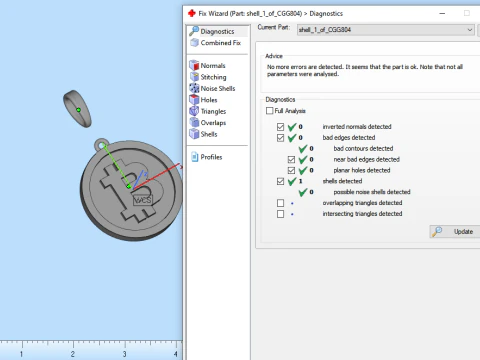Image resolution: width=480 pixels, height=360 pixels.
Task: Open the Diagnostics page icon
Action: [194, 31]
